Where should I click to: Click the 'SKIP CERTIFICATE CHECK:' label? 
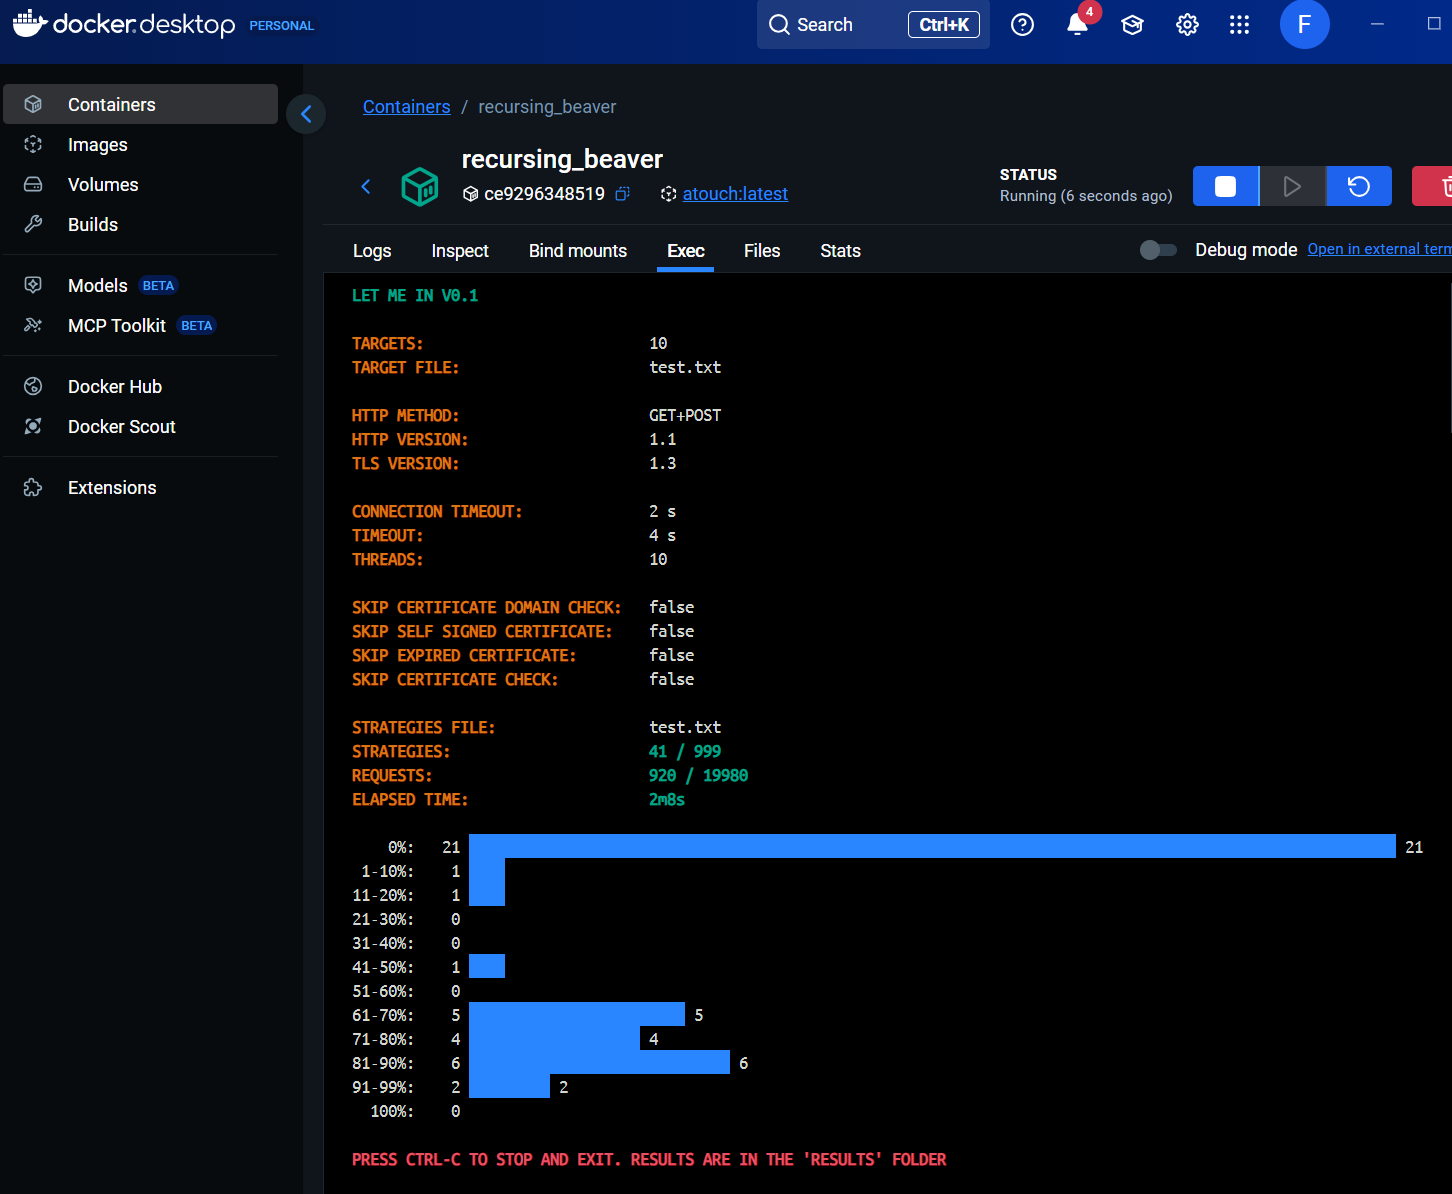coord(455,680)
